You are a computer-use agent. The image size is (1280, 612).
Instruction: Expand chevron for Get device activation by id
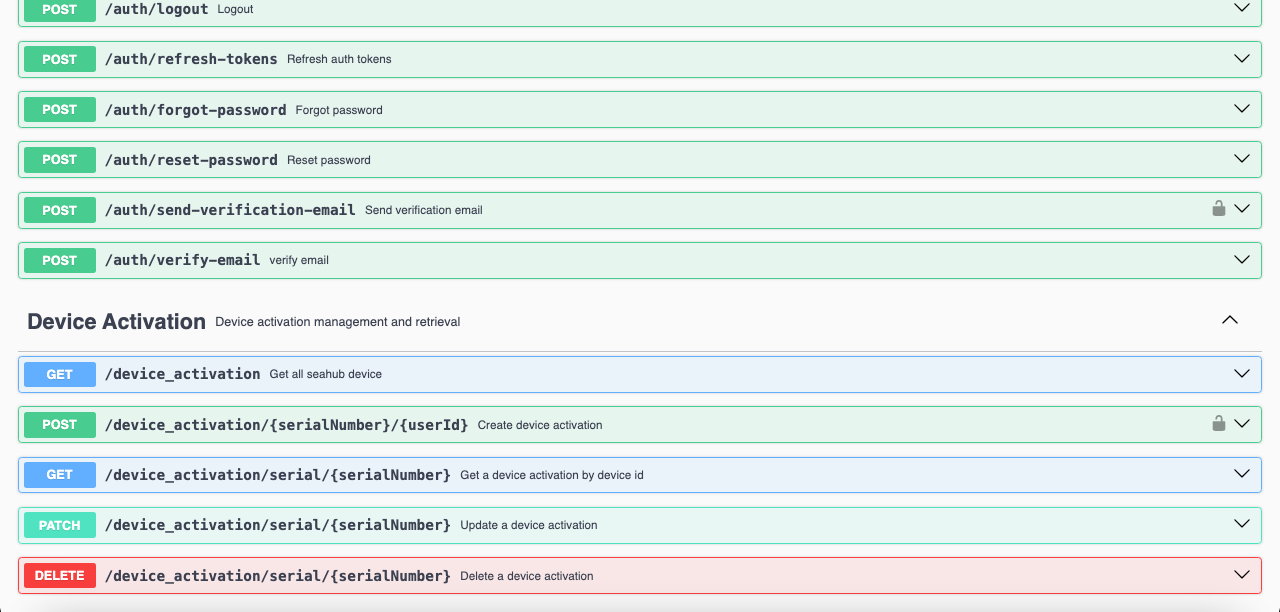coord(1242,474)
